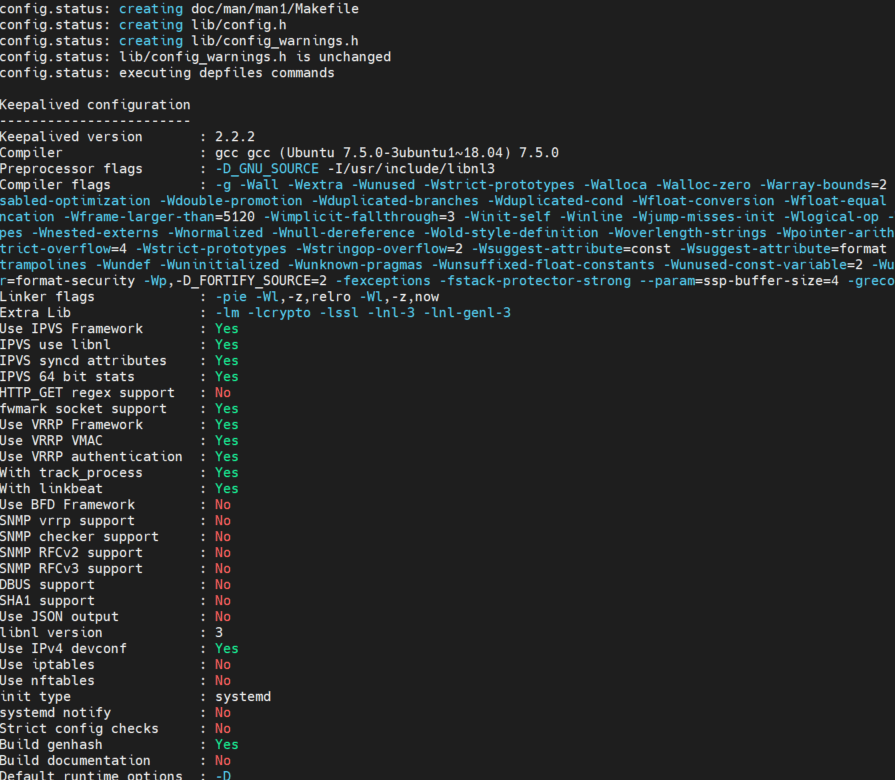The image size is (895, 780).
Task: Click the -lnl-genl-3 library flag
Action: (x=467, y=313)
